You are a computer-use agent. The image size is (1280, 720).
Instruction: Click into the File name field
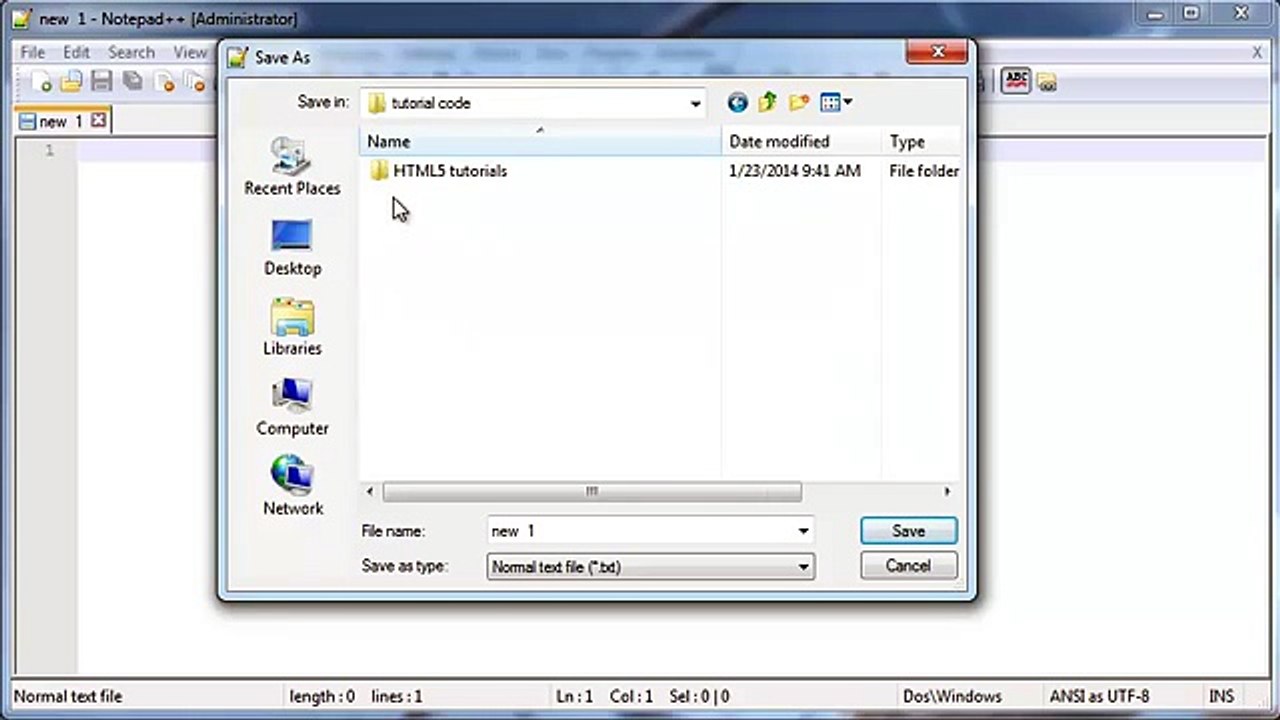[x=641, y=531]
